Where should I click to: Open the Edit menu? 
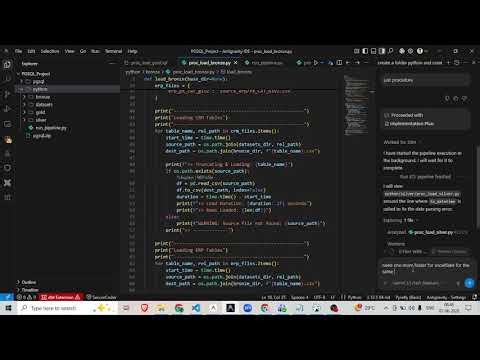coord(31,51)
